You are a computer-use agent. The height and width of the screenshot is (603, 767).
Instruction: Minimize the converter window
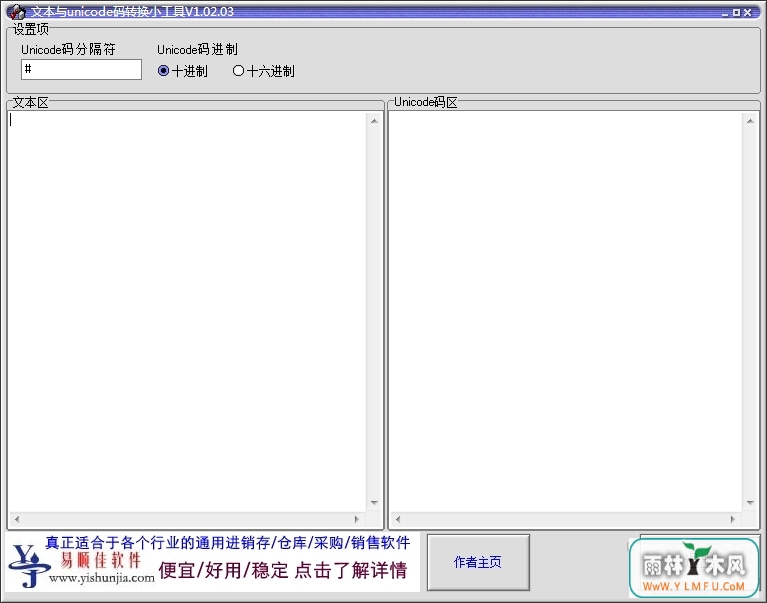(725, 13)
